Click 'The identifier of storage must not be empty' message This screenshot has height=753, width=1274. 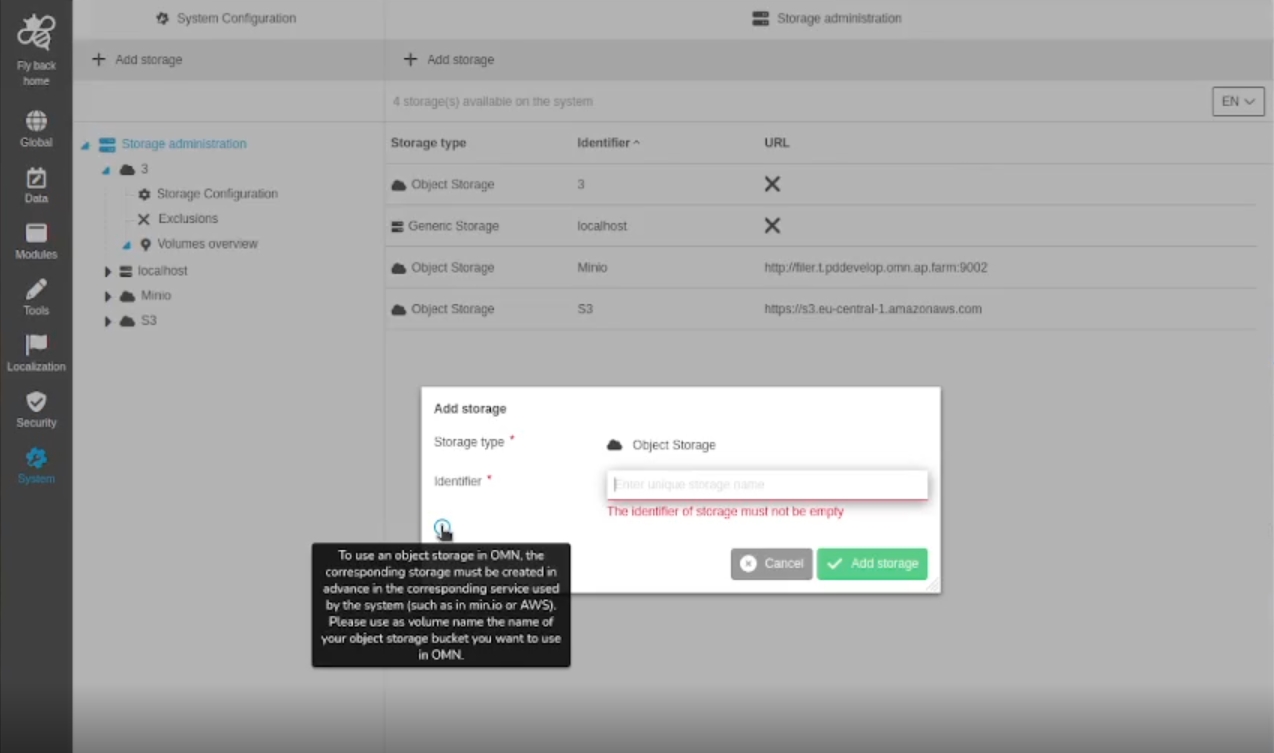pos(725,511)
